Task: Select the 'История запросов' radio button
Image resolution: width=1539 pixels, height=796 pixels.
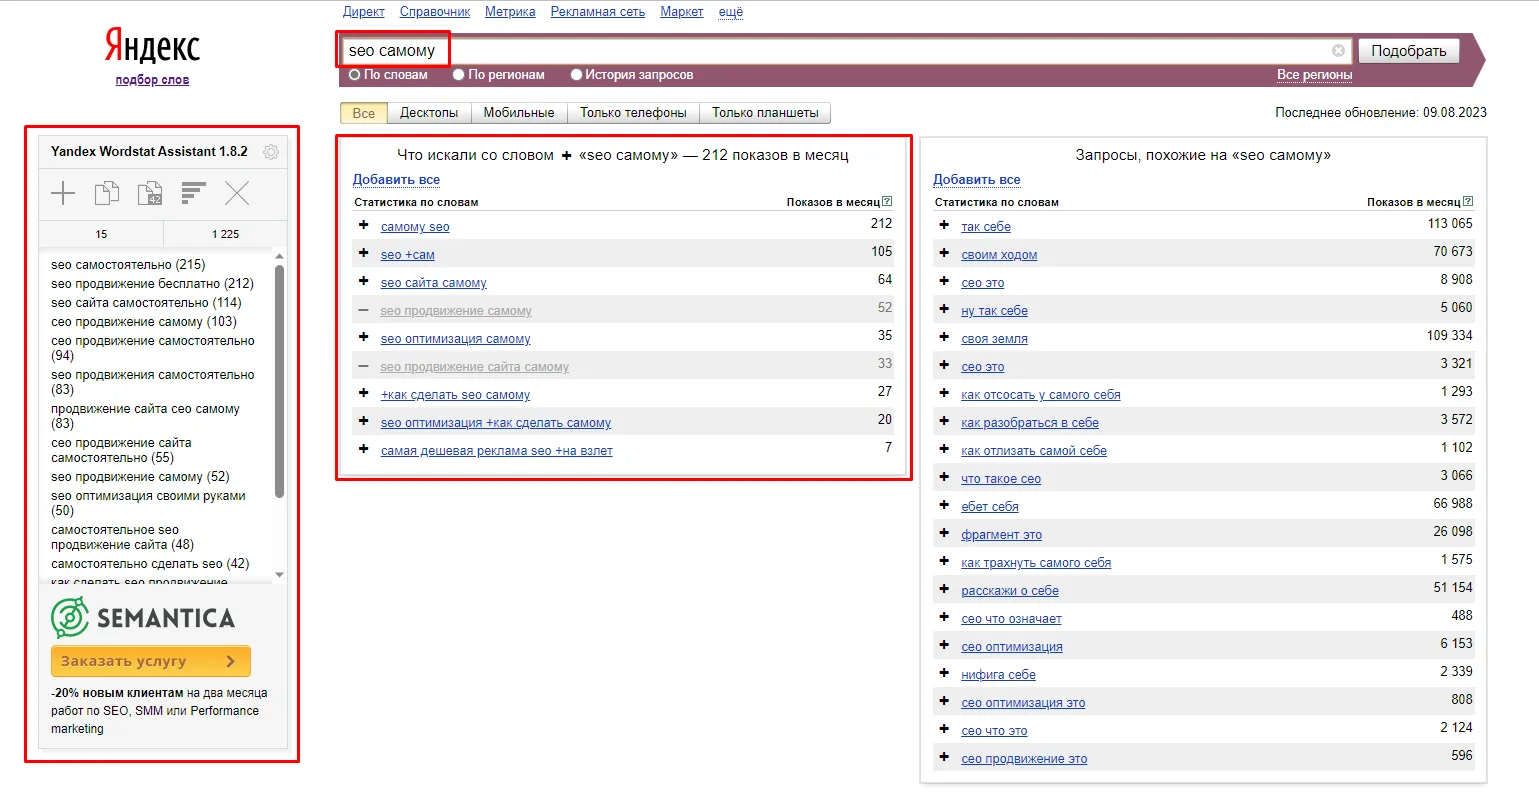Action: (576, 75)
